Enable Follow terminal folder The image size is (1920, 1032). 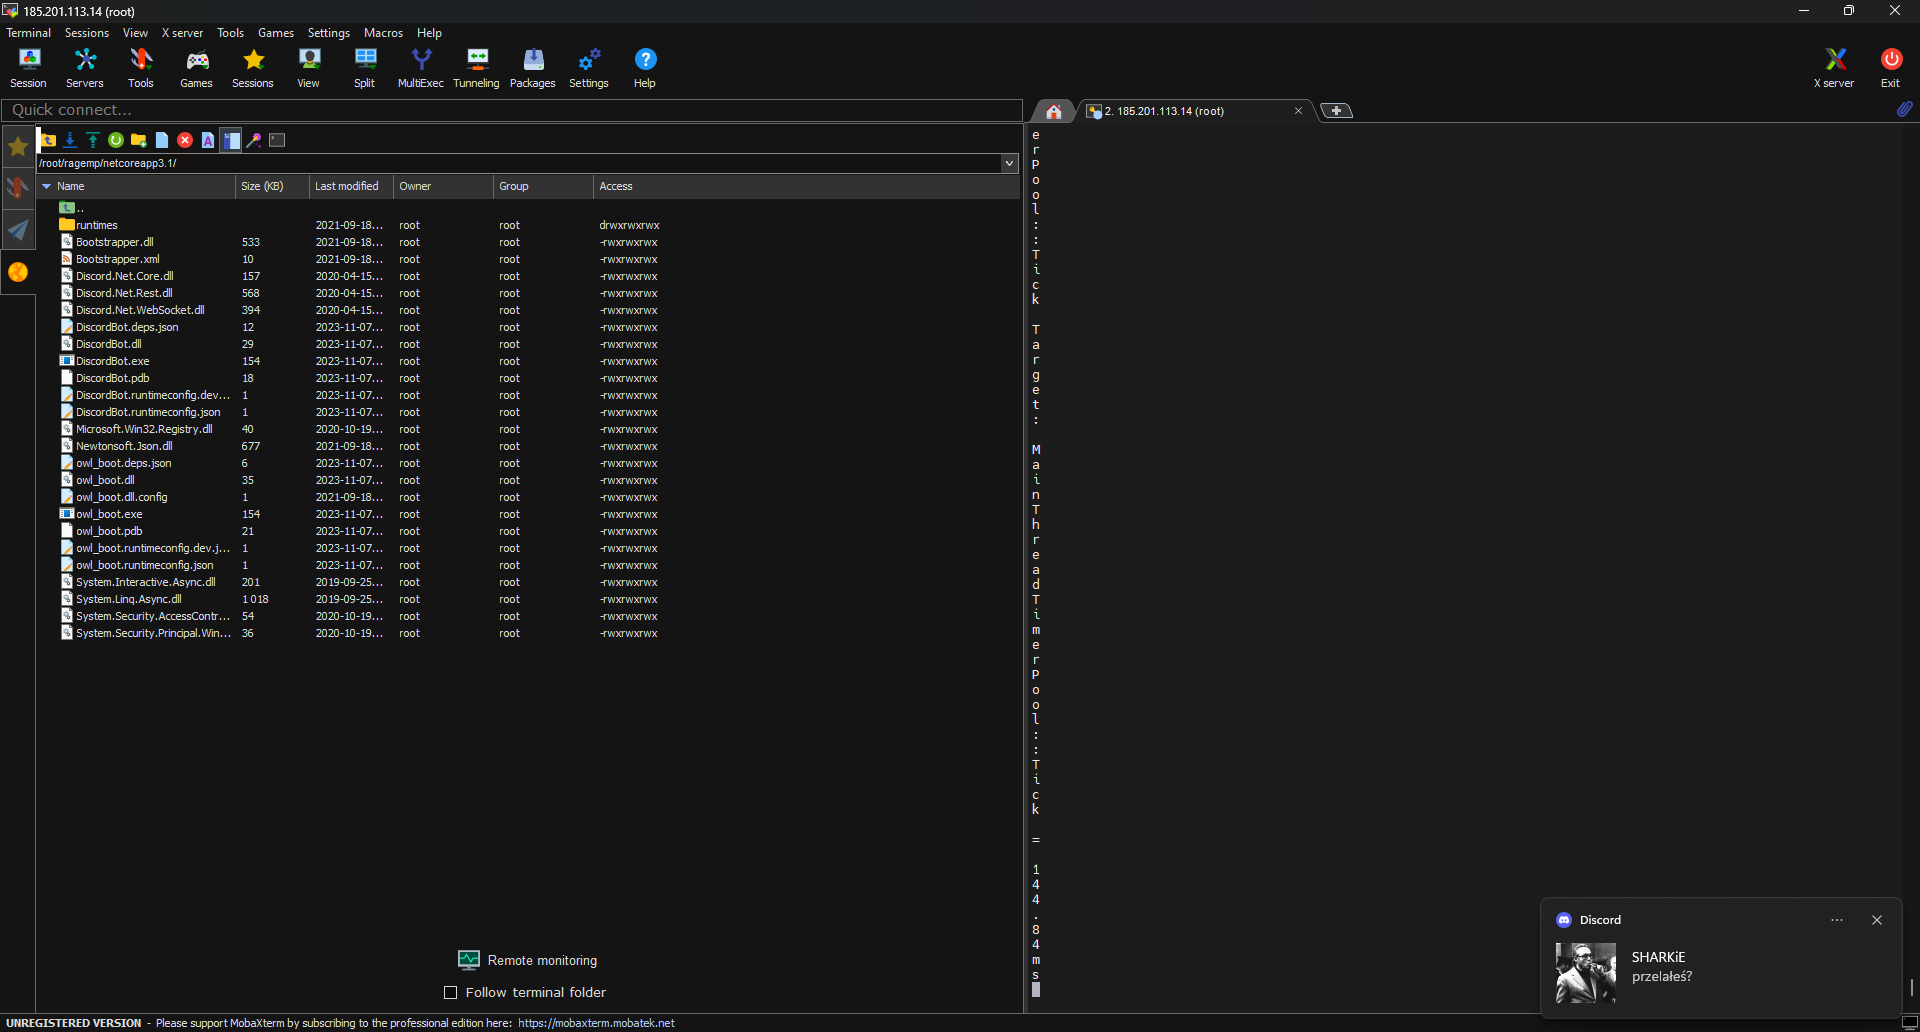pos(451,992)
